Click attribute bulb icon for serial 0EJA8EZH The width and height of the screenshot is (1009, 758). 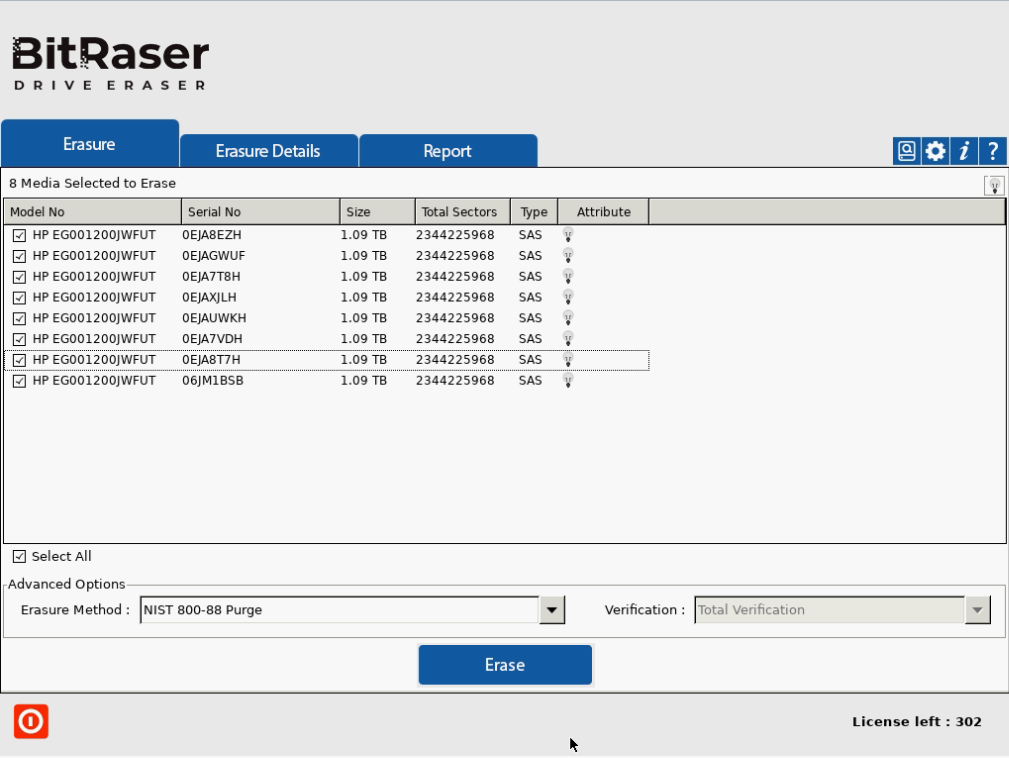point(568,235)
